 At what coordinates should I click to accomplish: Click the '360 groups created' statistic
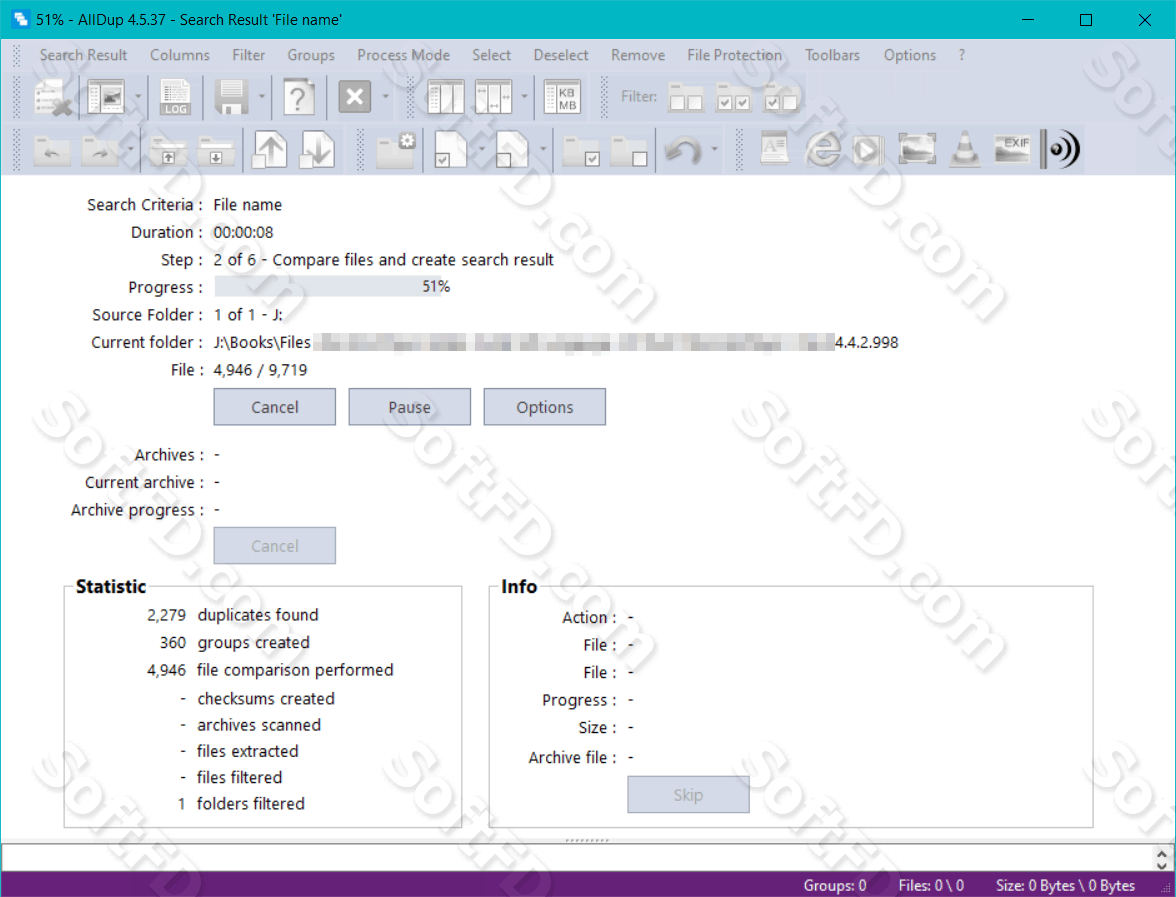click(234, 643)
